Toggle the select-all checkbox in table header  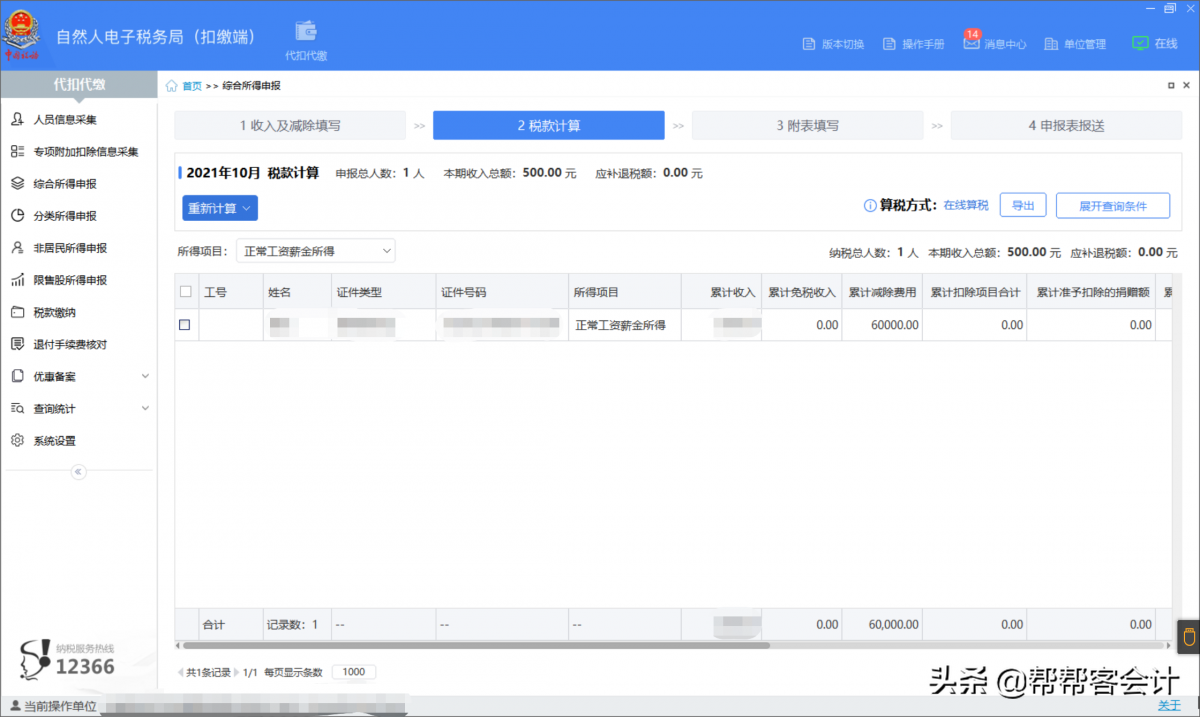click(185, 292)
